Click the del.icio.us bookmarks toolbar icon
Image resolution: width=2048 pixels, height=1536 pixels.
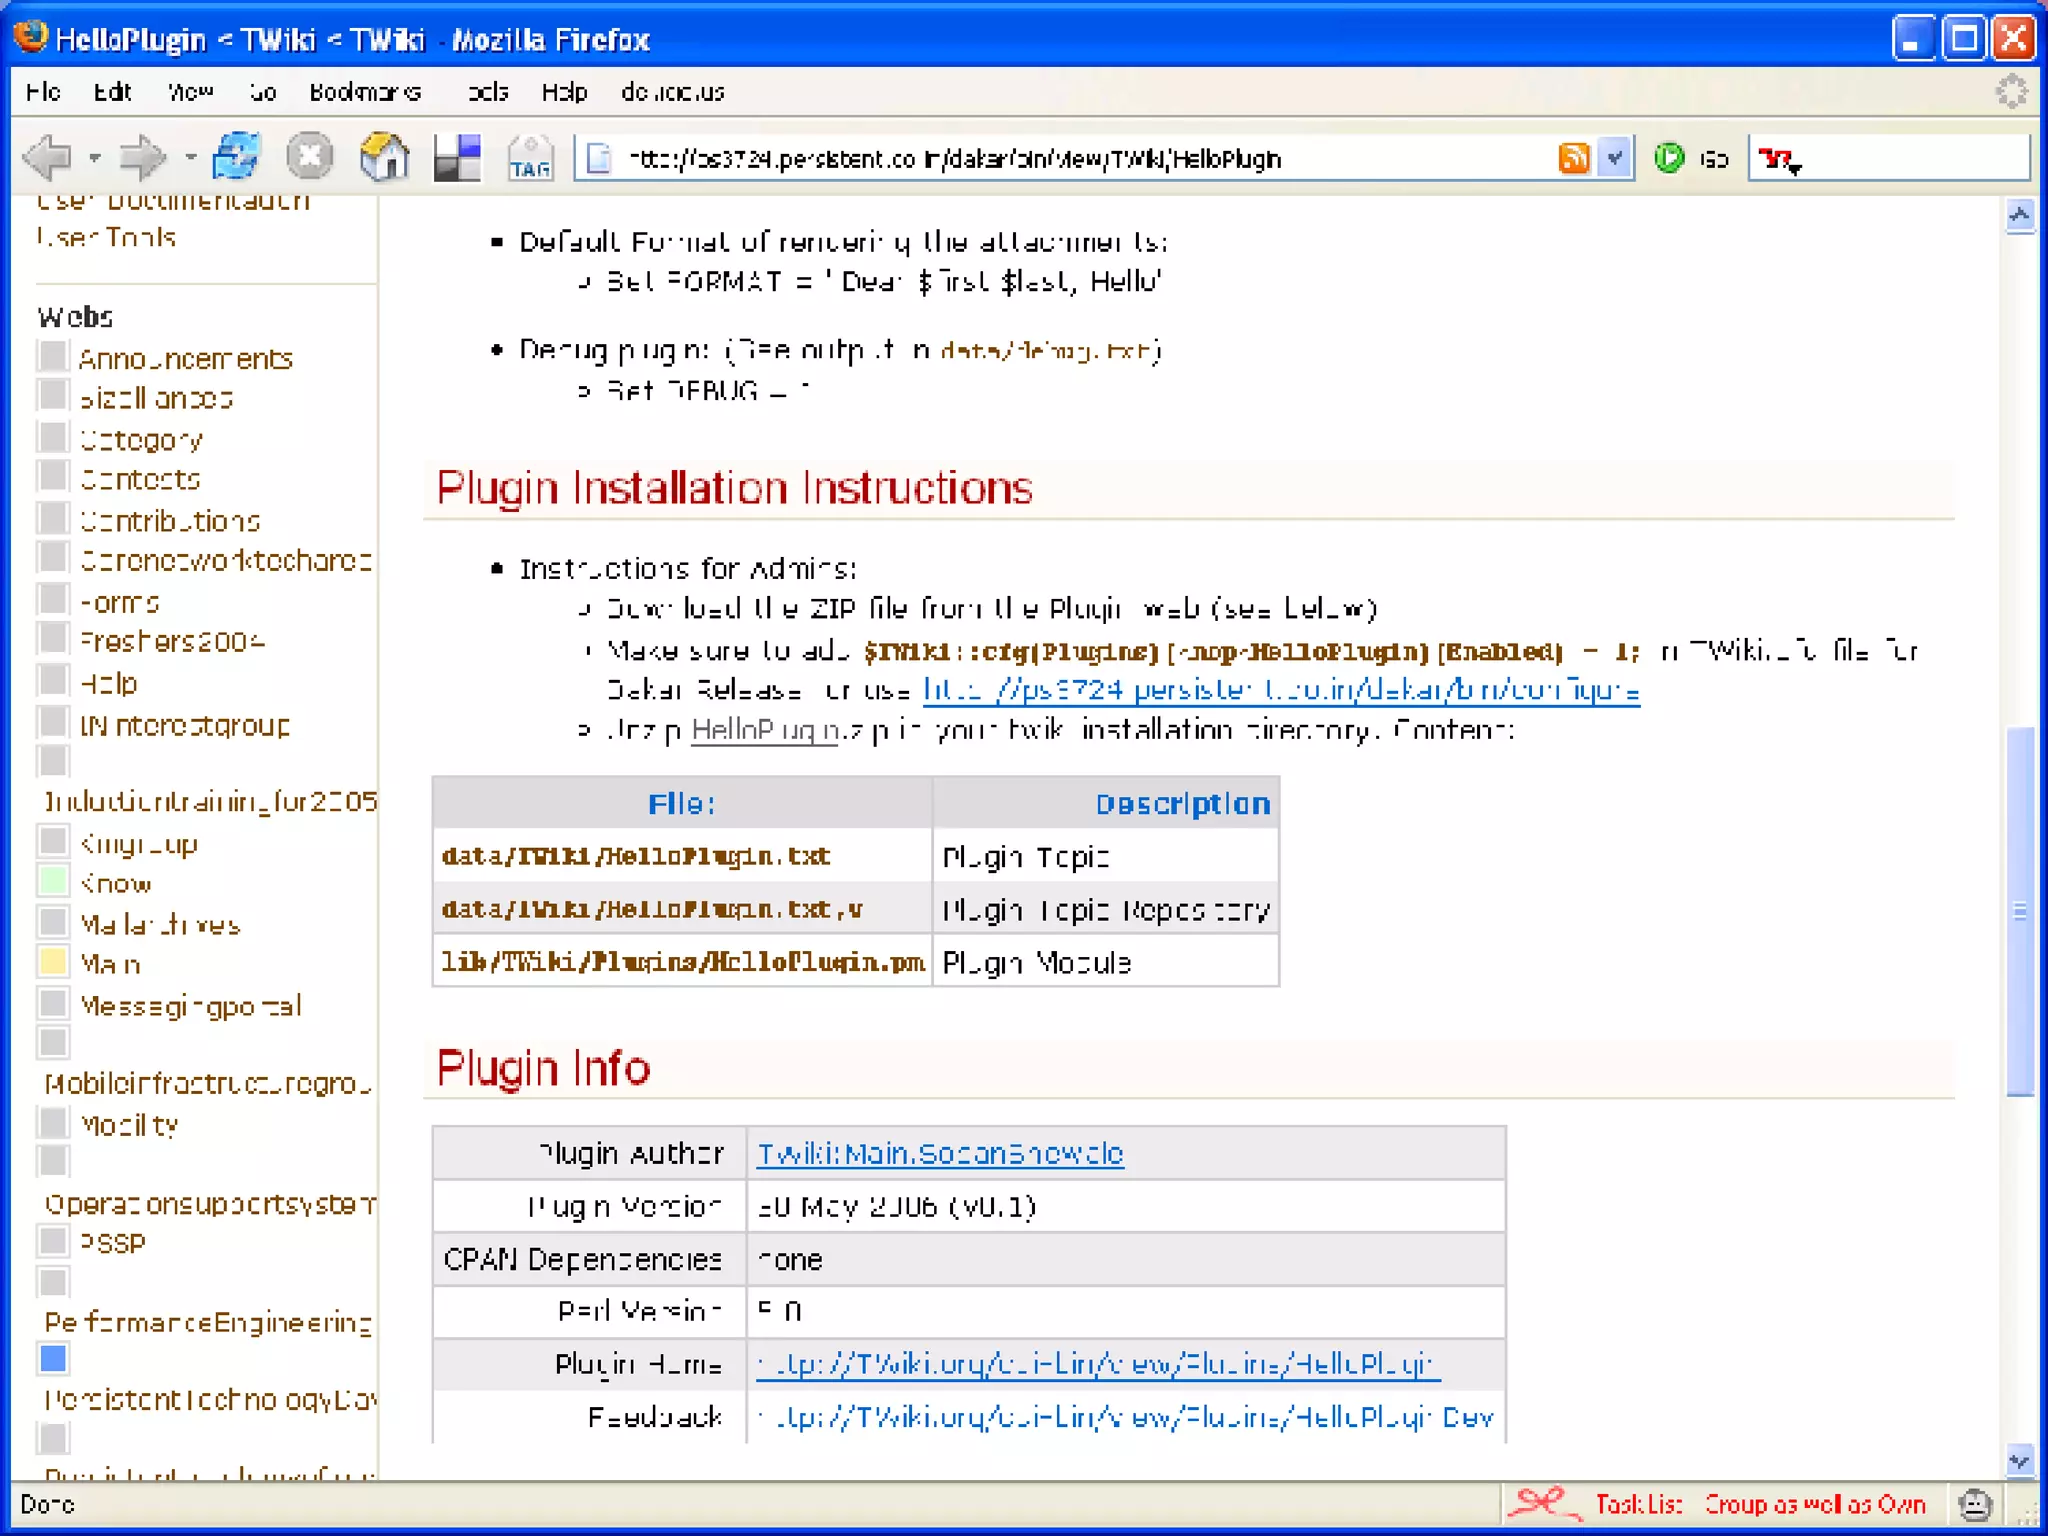point(457,157)
